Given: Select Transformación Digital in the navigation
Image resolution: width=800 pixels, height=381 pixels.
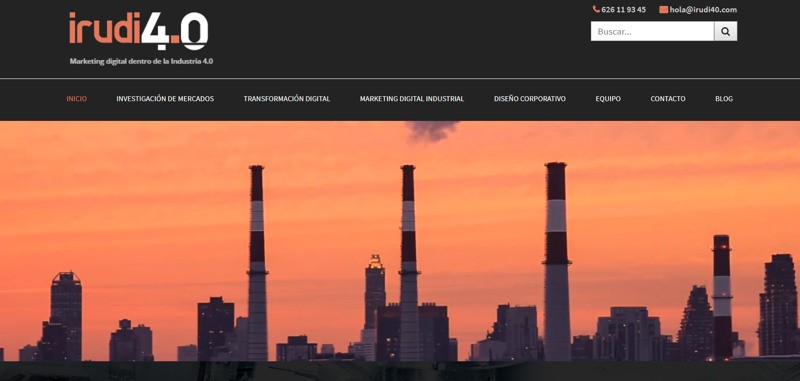Looking at the screenshot, I should pyautogui.click(x=287, y=99).
